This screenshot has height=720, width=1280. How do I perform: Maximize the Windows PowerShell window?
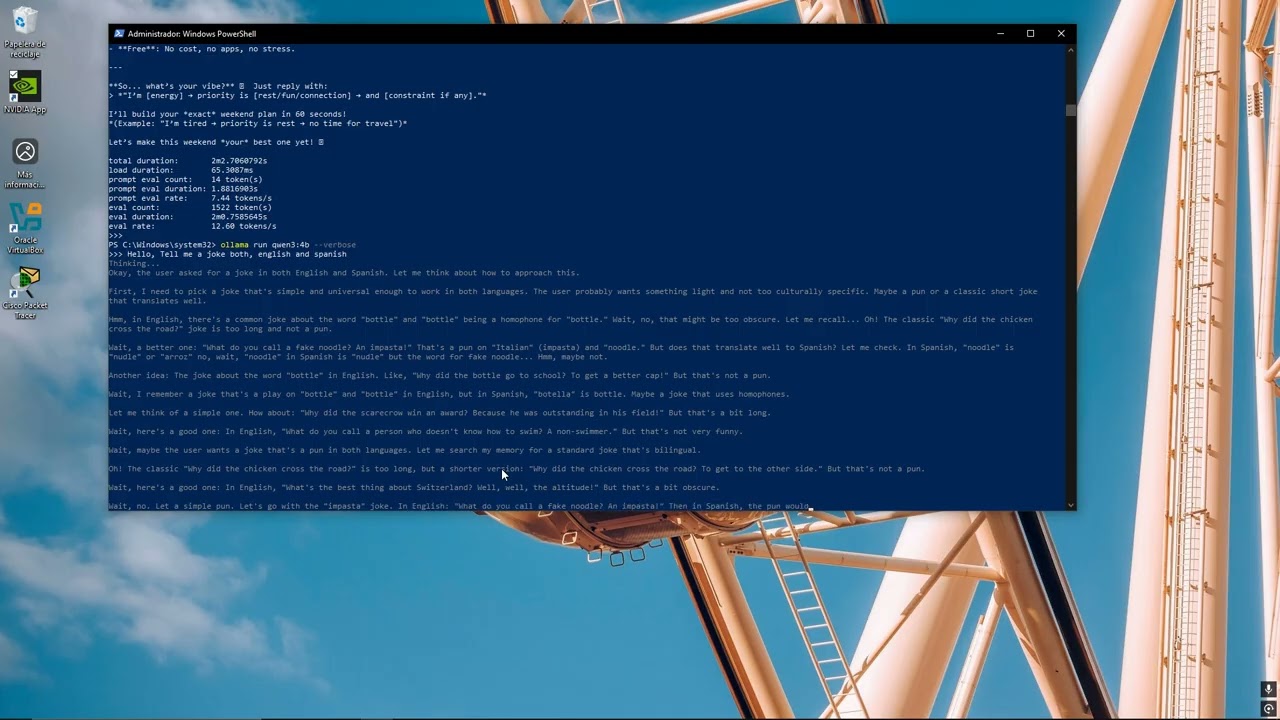pos(1030,33)
